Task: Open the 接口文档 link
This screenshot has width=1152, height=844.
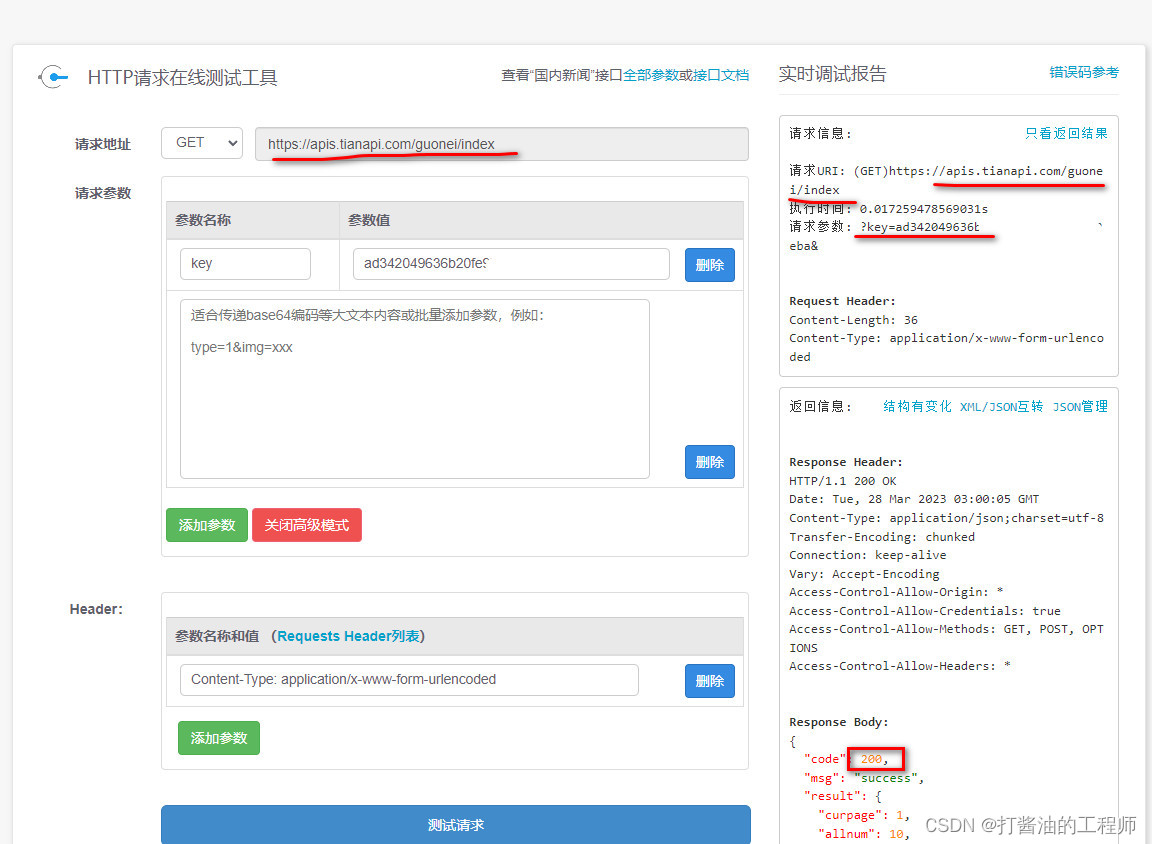Action: (x=724, y=74)
